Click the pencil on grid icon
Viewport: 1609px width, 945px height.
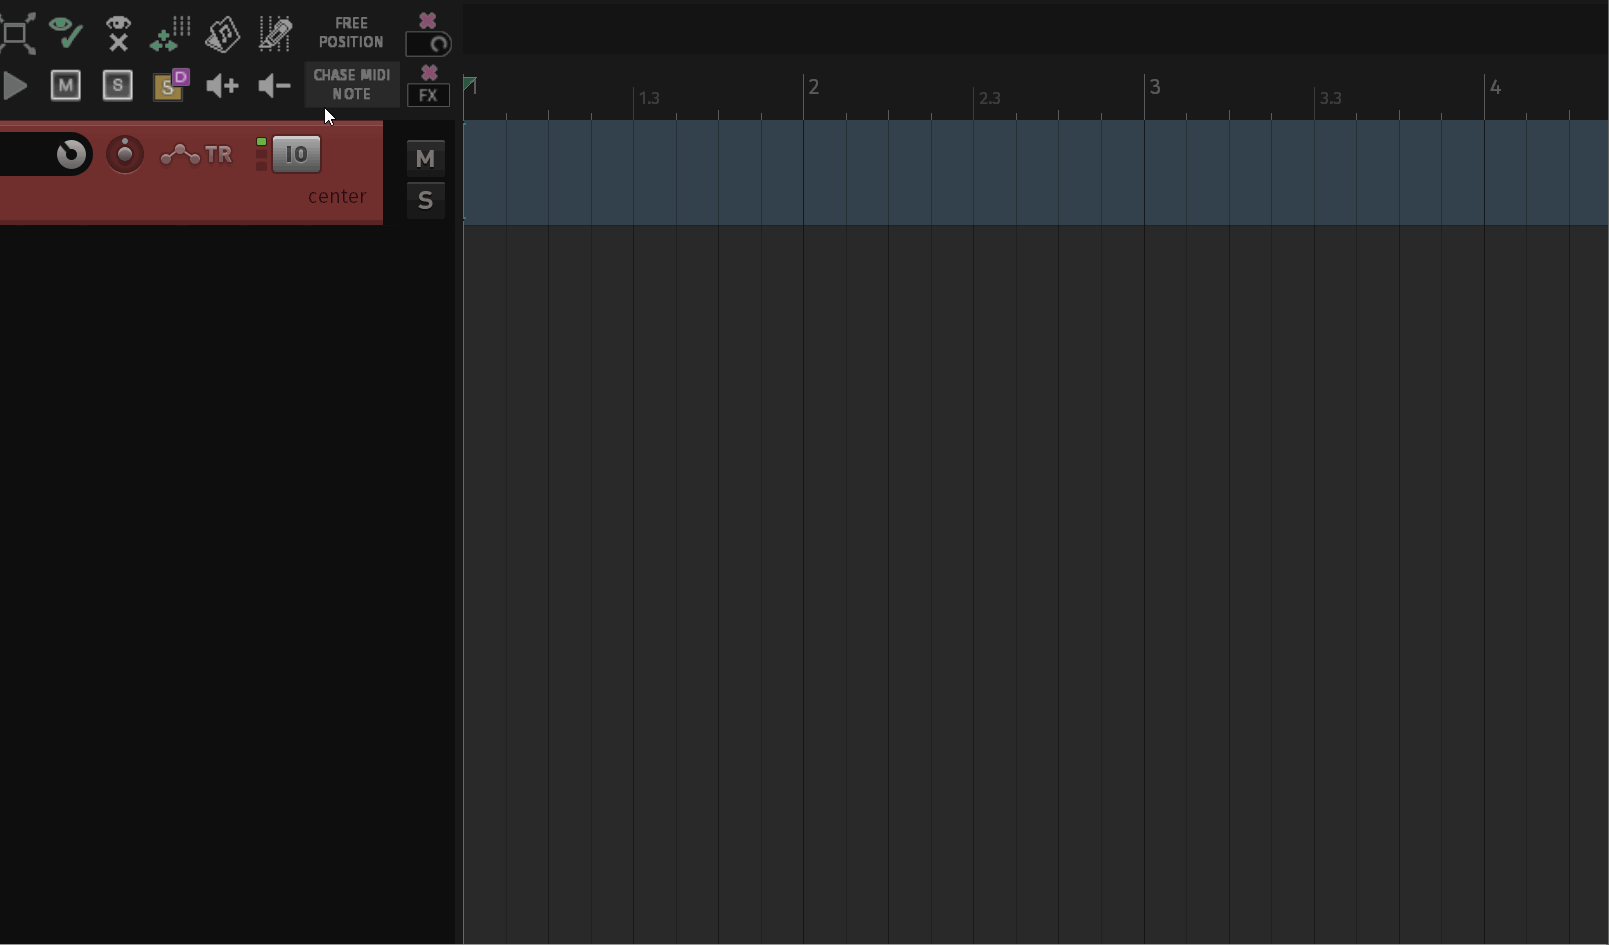coord(275,34)
